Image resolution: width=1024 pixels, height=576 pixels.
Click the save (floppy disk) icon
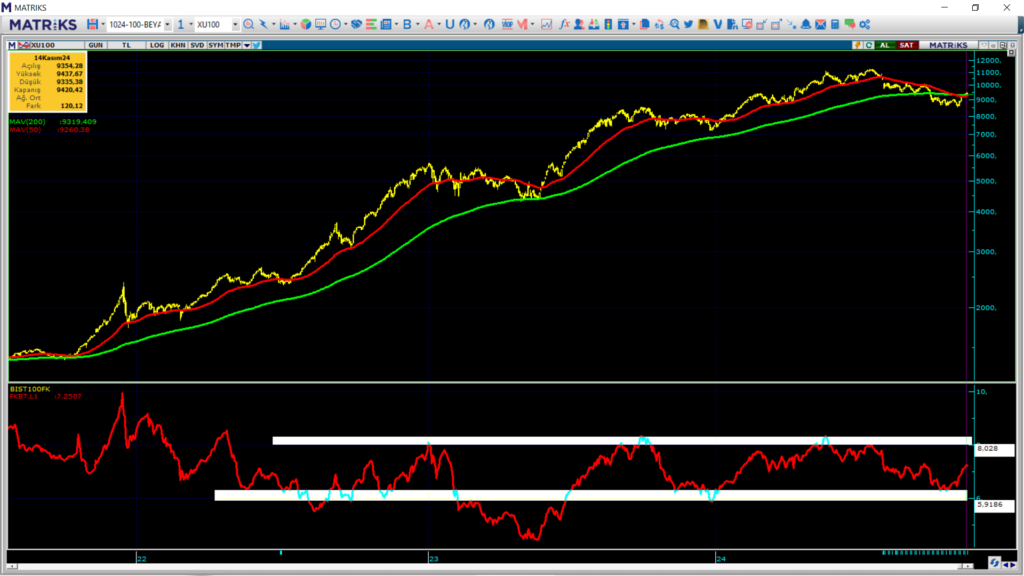pos(92,24)
